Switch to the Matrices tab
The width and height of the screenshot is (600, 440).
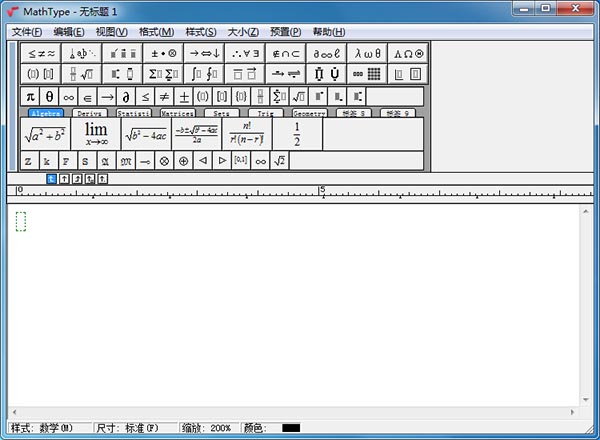(x=178, y=114)
